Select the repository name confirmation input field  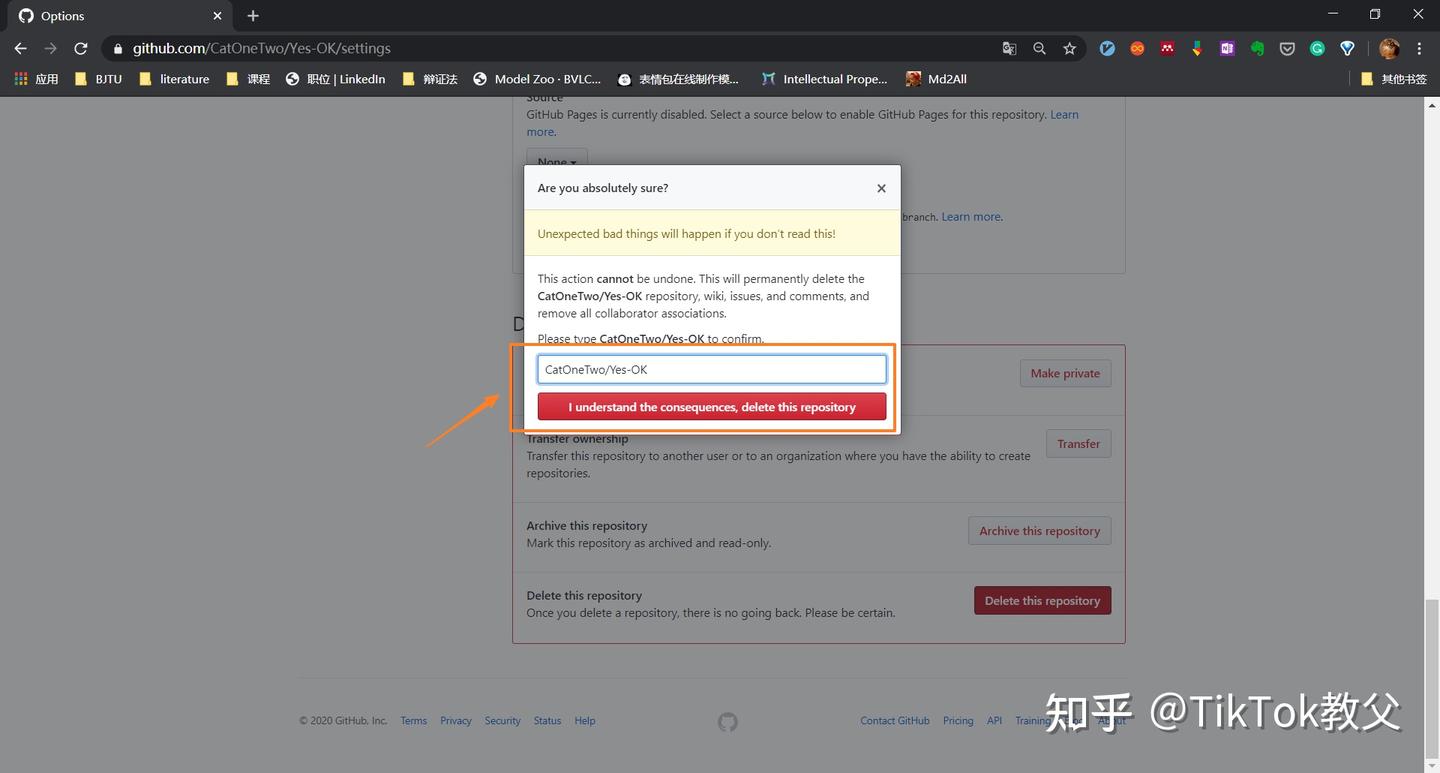pos(711,368)
